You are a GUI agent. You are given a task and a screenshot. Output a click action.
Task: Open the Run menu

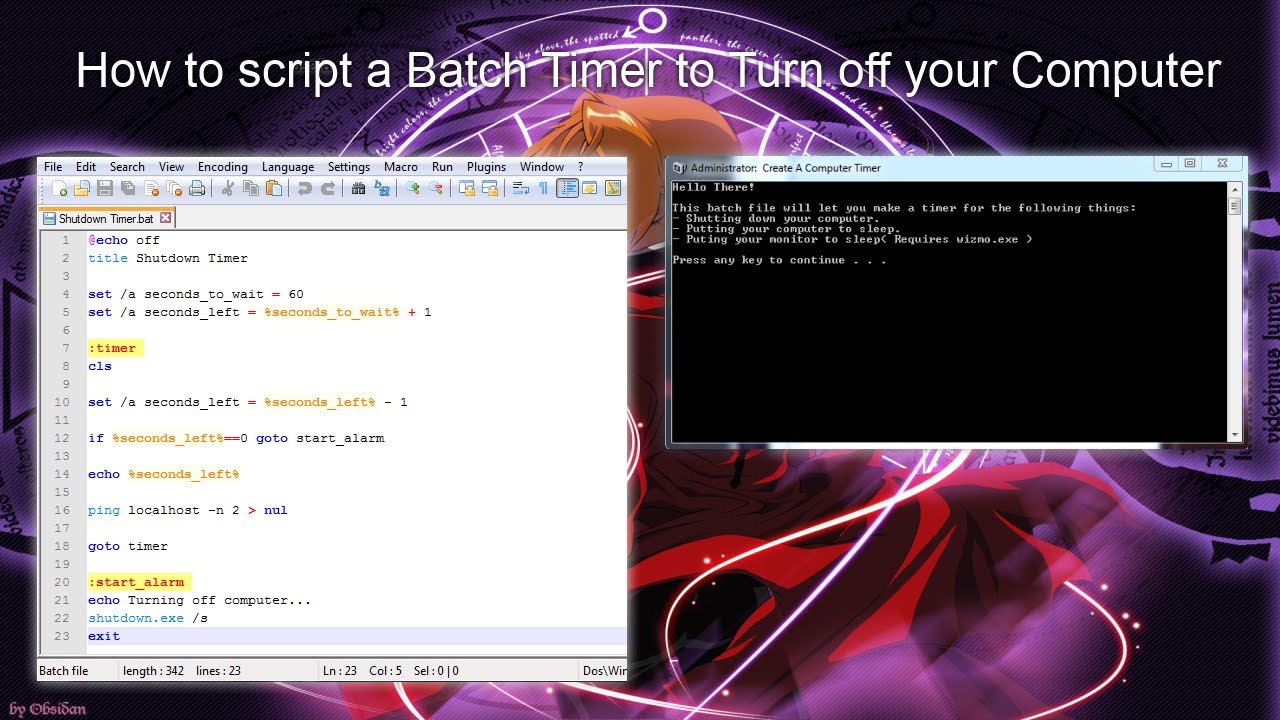coord(442,167)
